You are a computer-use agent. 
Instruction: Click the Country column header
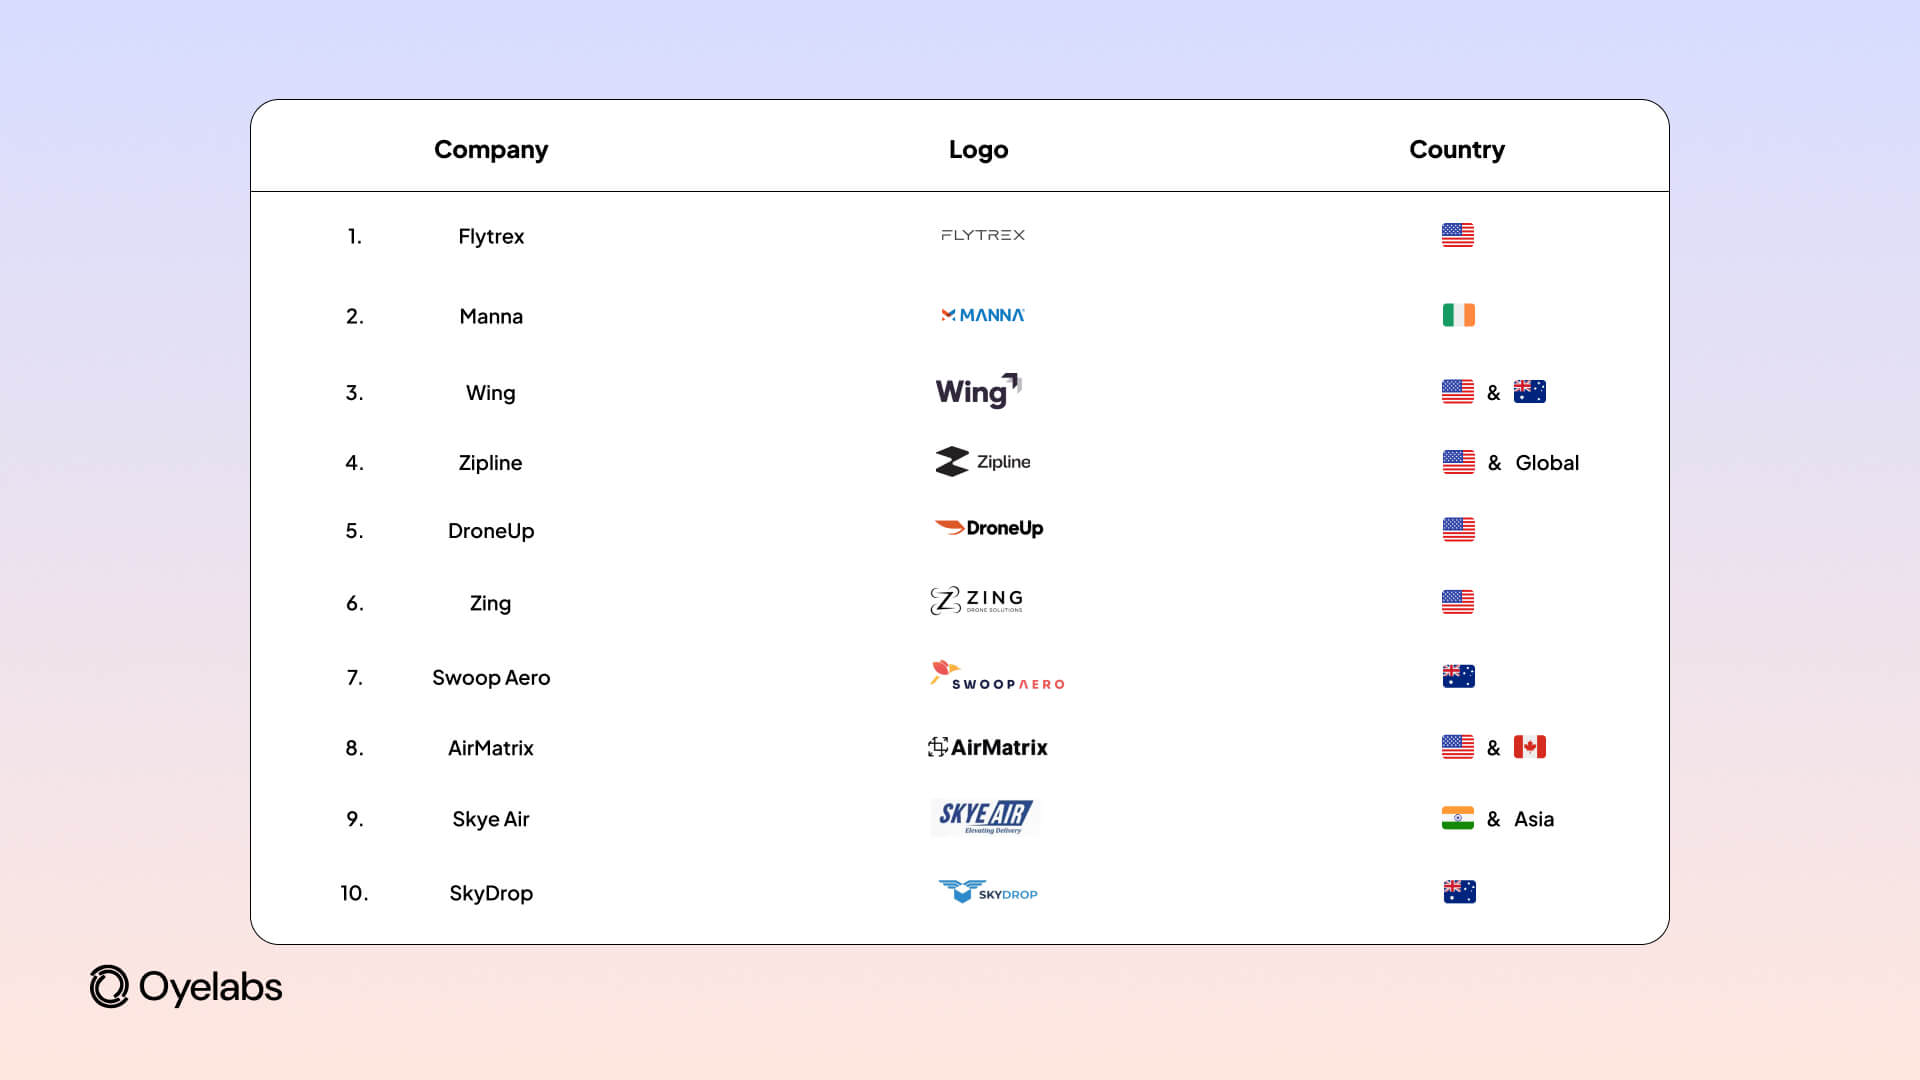pos(1457,150)
